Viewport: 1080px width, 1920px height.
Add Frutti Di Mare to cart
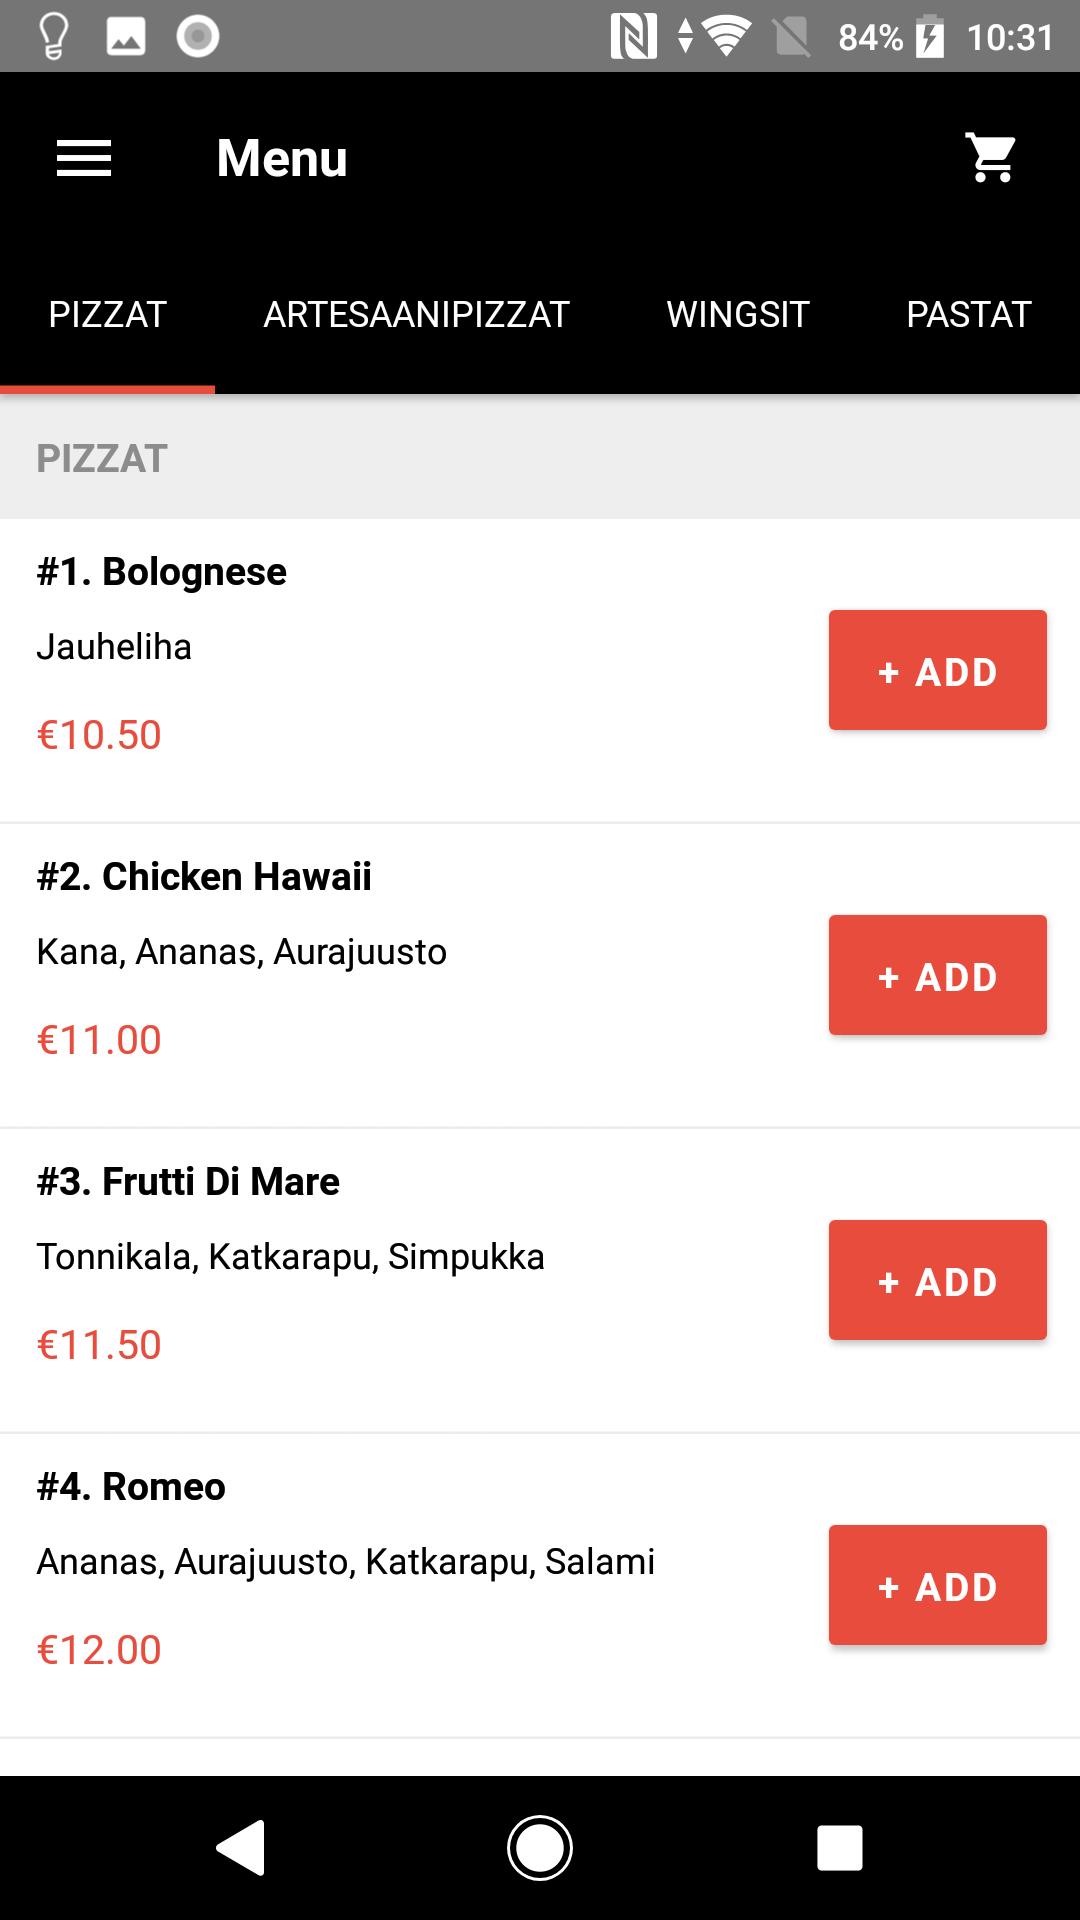pos(937,1280)
